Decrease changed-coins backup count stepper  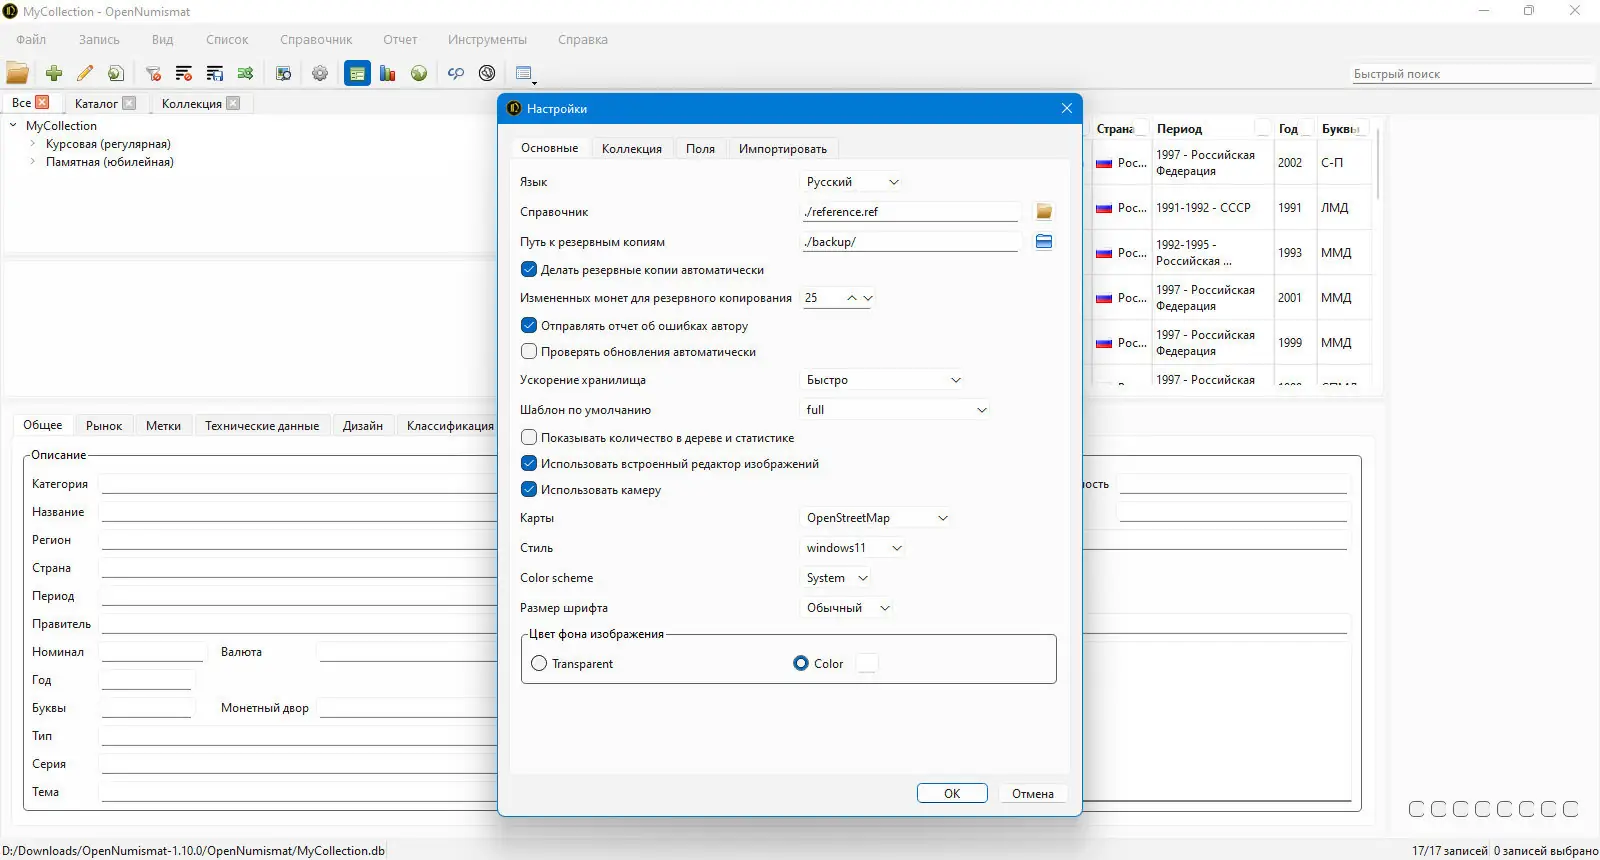[868, 298]
